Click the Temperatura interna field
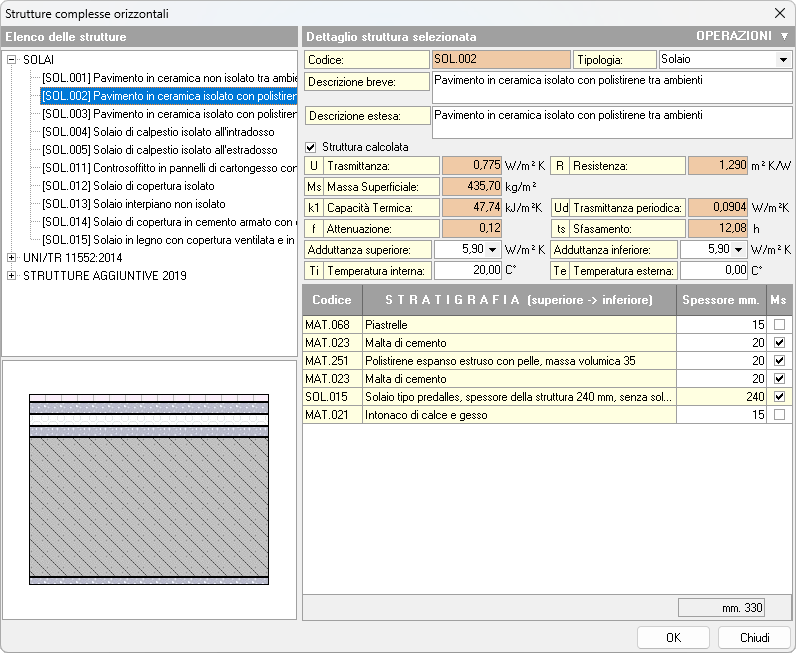Screen dimensions: 796x653 pyautogui.click(x=467, y=270)
